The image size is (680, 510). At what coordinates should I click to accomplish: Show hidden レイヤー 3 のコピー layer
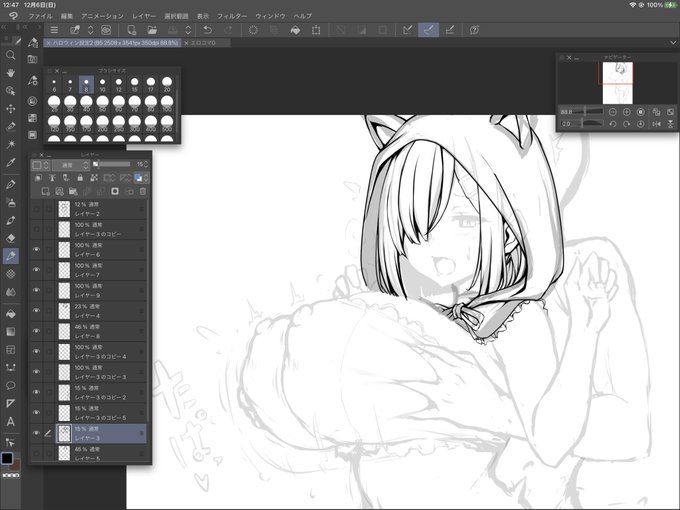(36, 229)
